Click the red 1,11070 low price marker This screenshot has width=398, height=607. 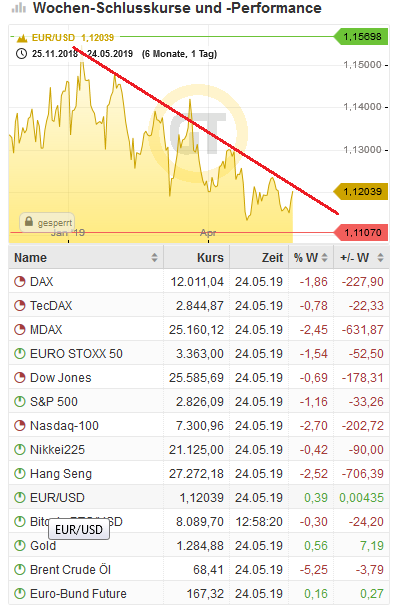362,232
